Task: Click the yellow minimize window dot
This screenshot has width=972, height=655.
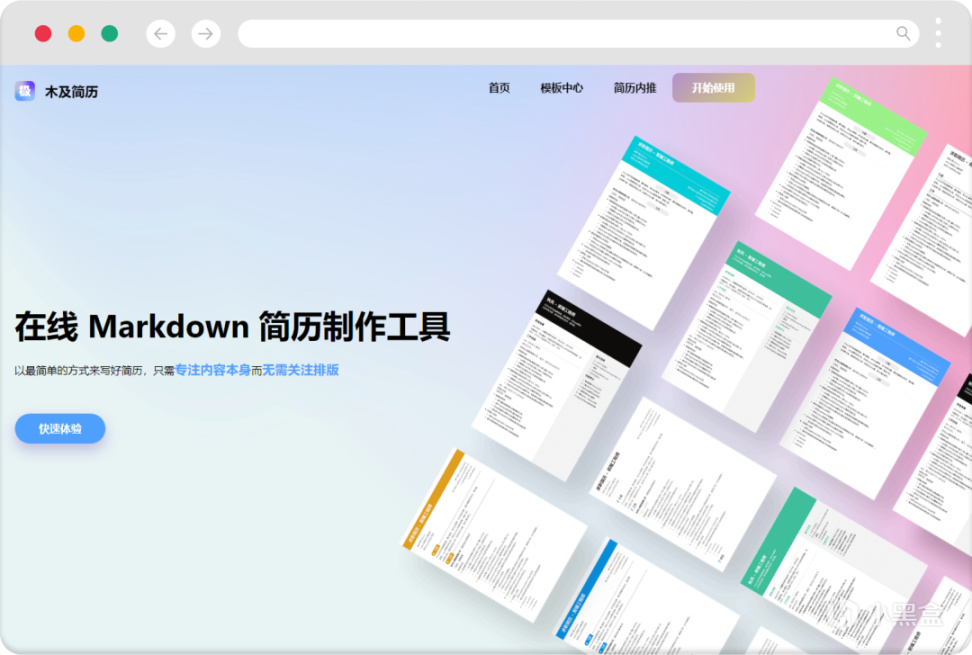Action: [76, 33]
